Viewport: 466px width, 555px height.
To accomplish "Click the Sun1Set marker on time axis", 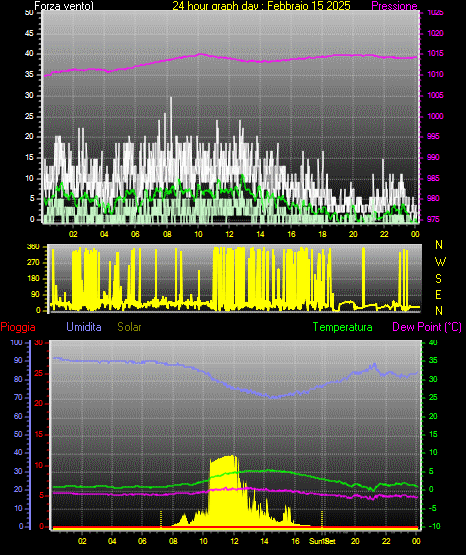I will coord(322,541).
